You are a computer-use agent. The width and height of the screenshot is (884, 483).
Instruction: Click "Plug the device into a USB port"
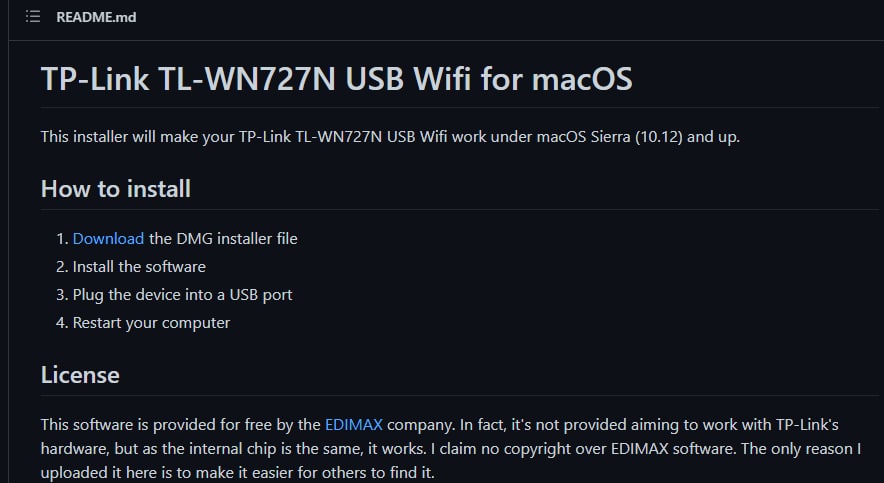click(182, 295)
